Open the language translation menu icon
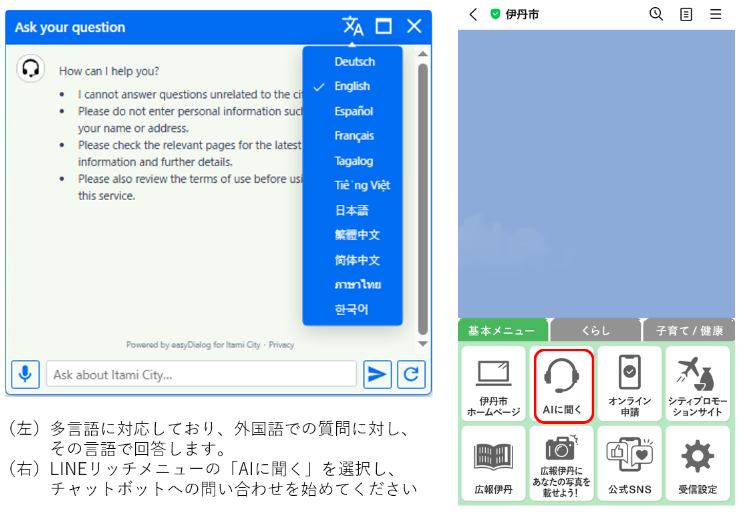The image size is (744, 516). point(353,26)
